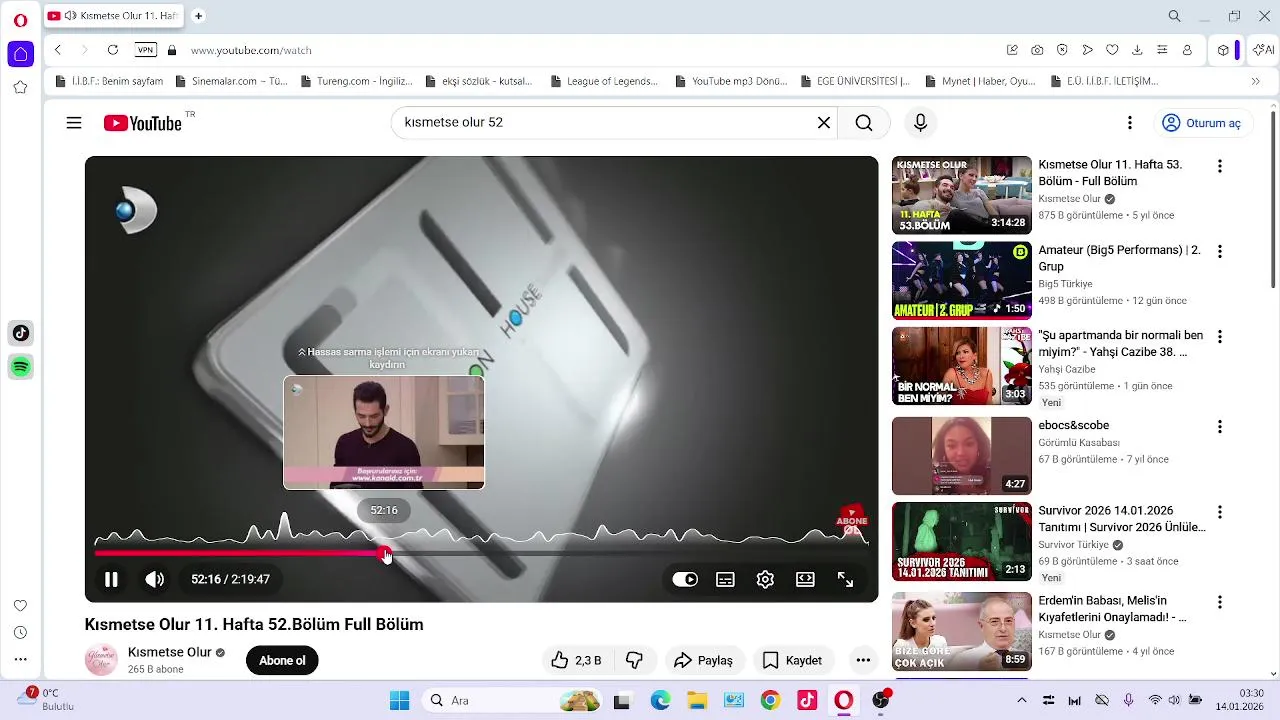
Task: Turn on subtitles with the captions button
Action: 726,579
